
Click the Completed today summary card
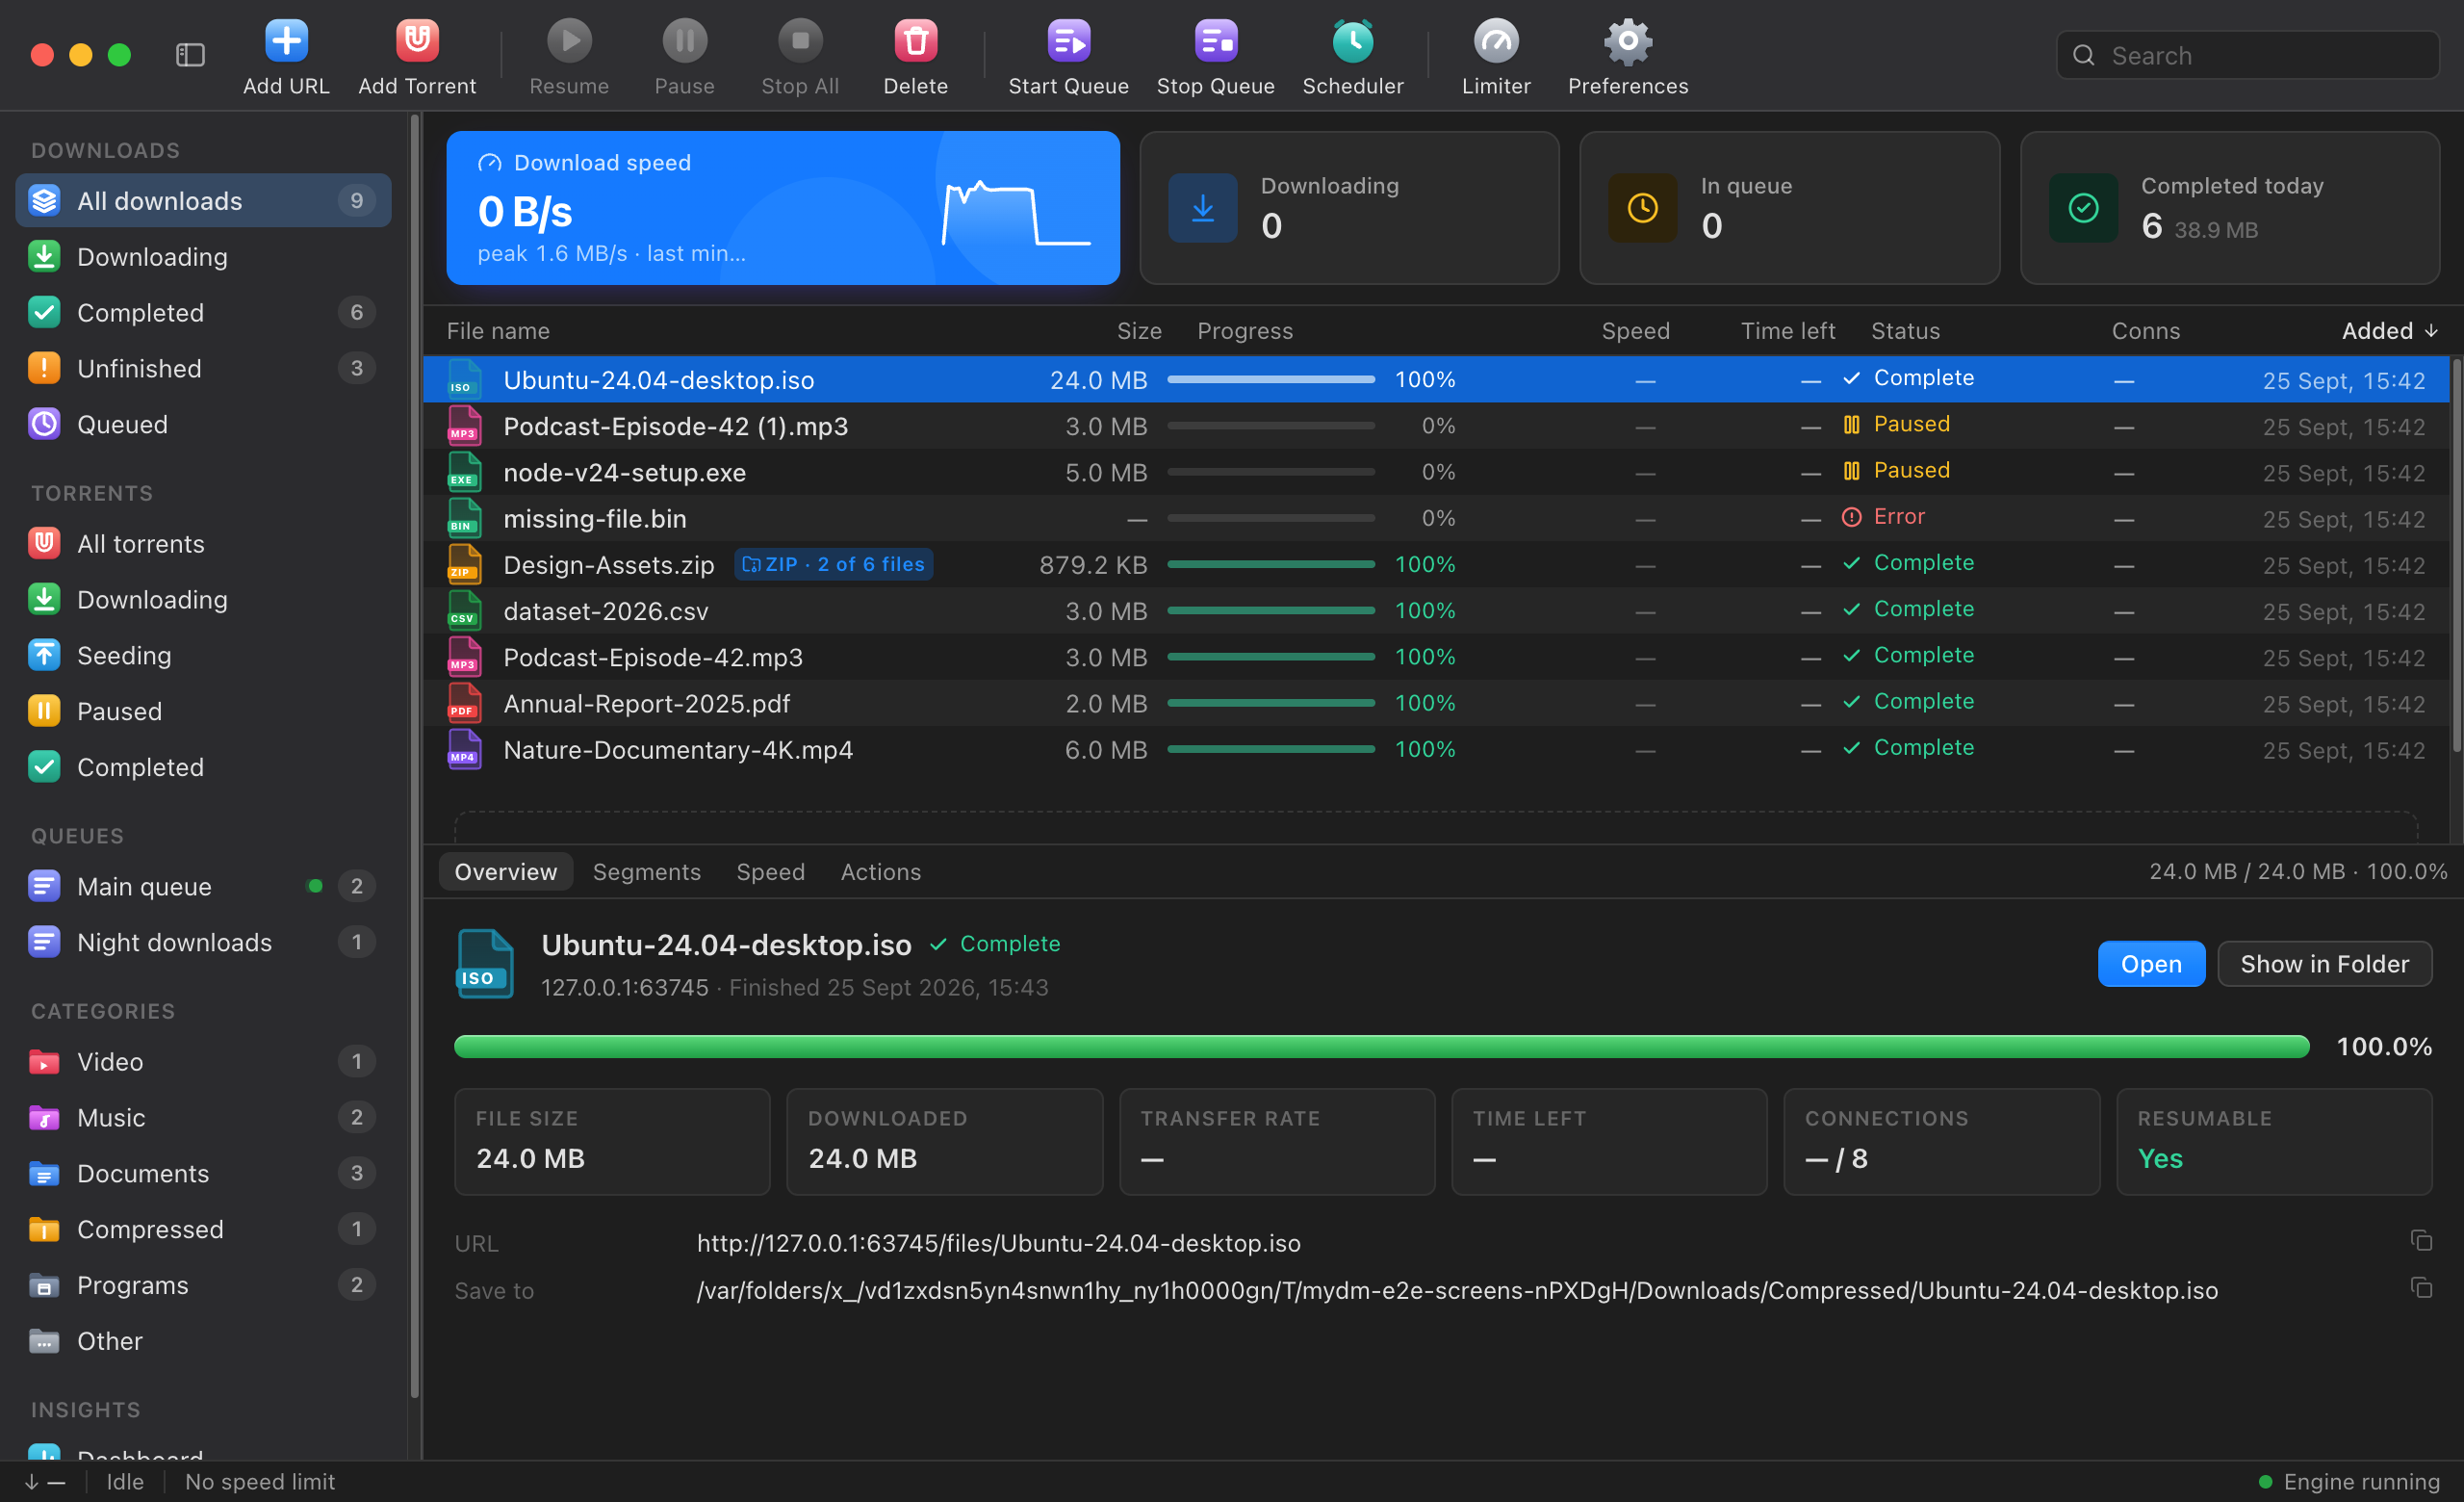(x=2229, y=208)
